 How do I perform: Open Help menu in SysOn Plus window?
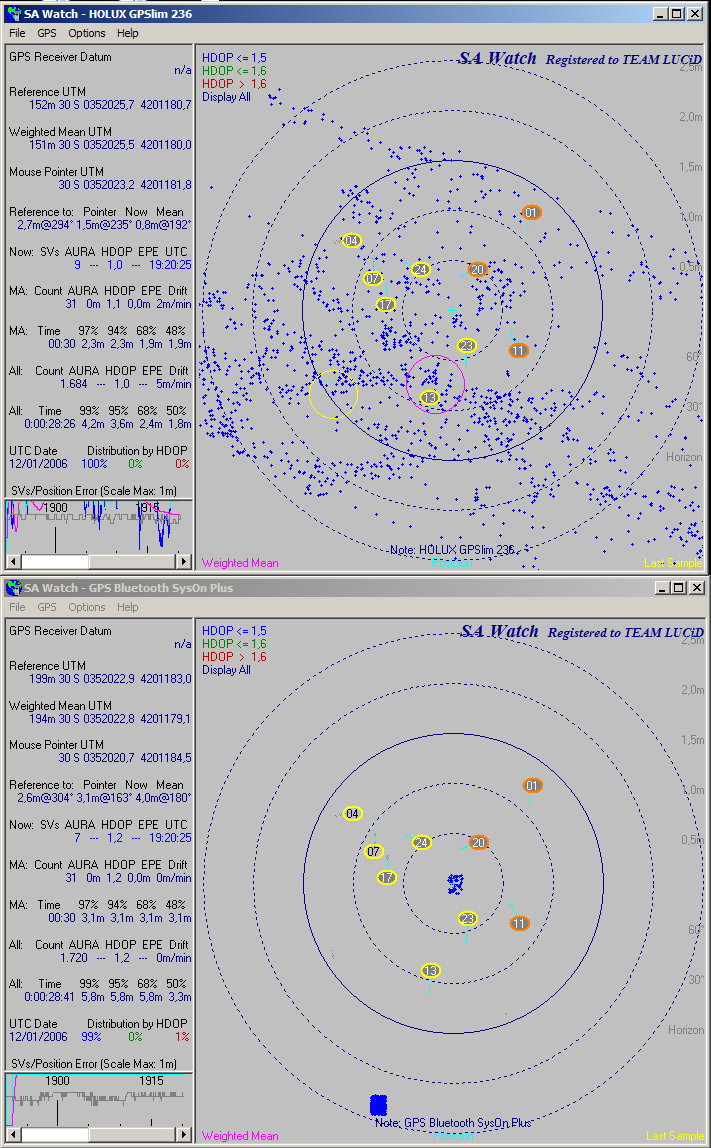pos(127,607)
